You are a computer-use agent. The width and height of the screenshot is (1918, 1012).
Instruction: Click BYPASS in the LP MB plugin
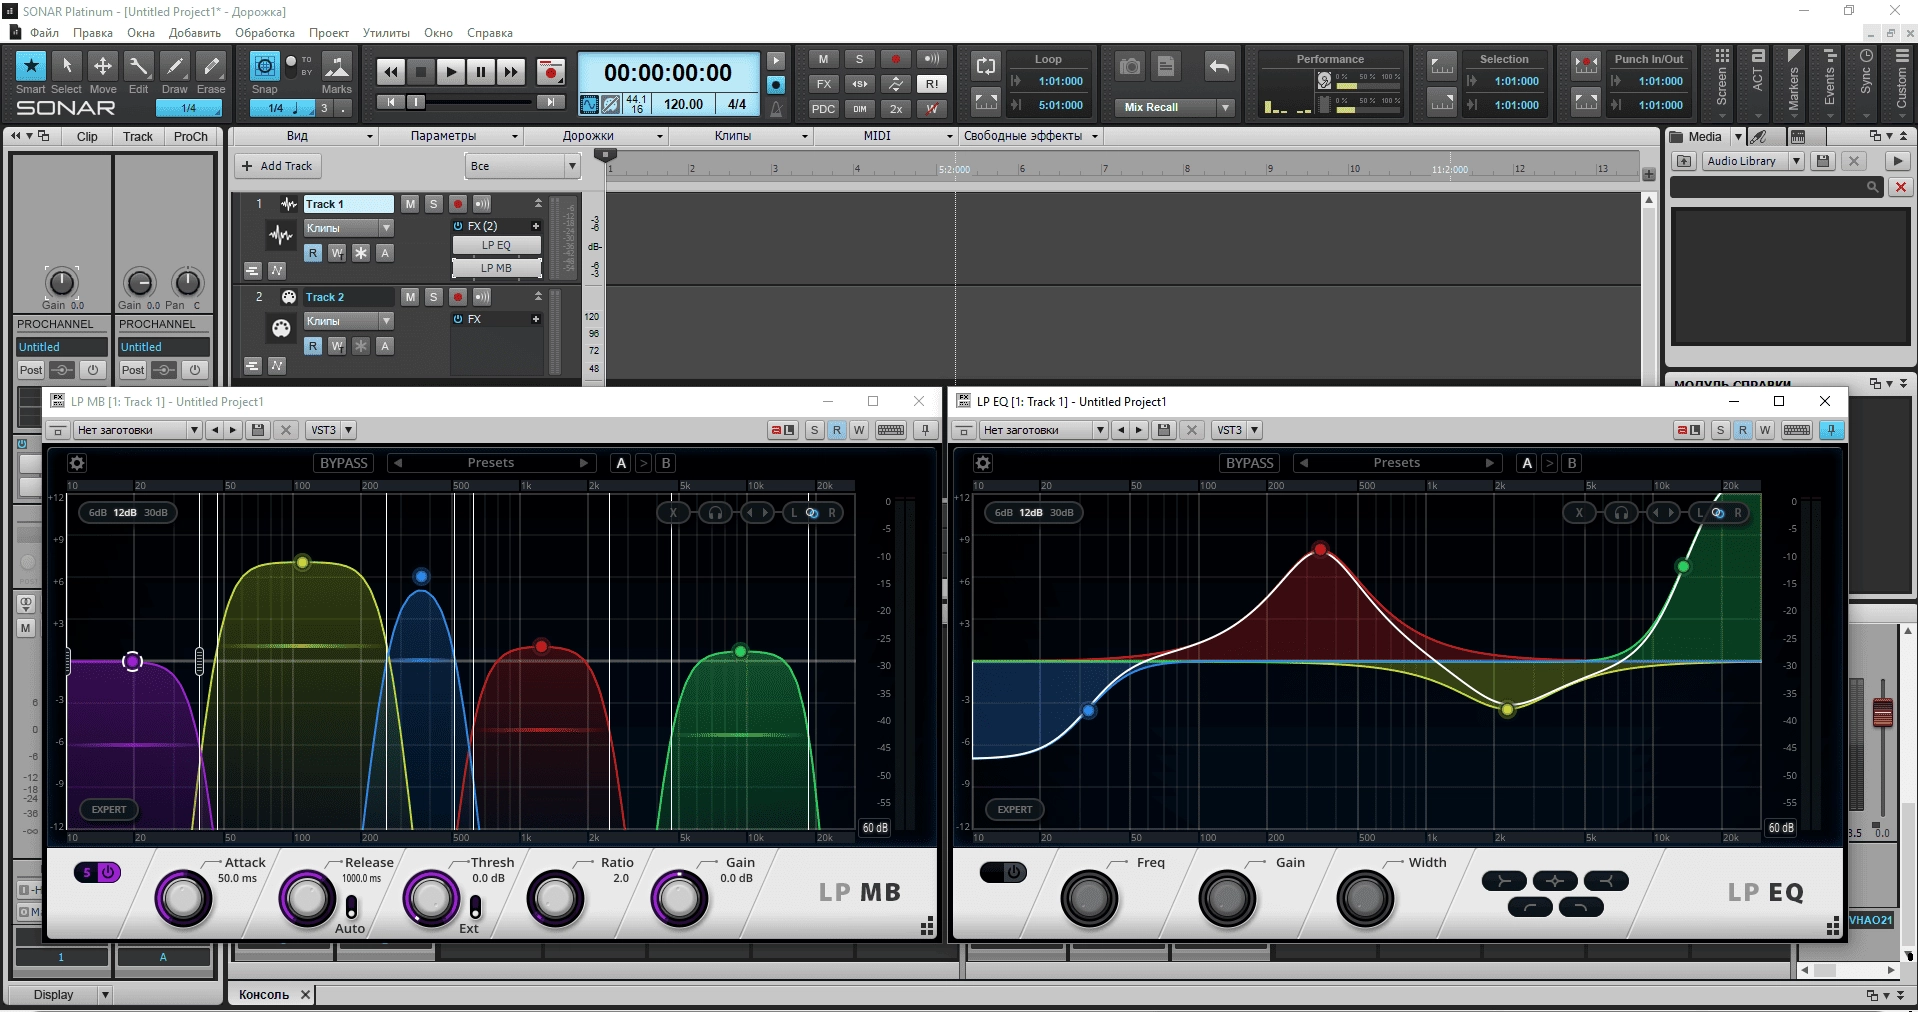click(344, 463)
